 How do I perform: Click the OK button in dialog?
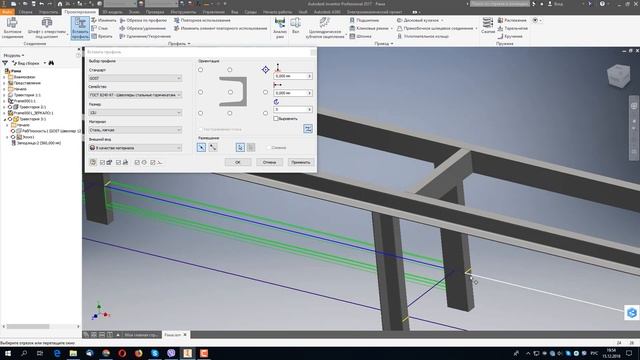click(x=238, y=162)
